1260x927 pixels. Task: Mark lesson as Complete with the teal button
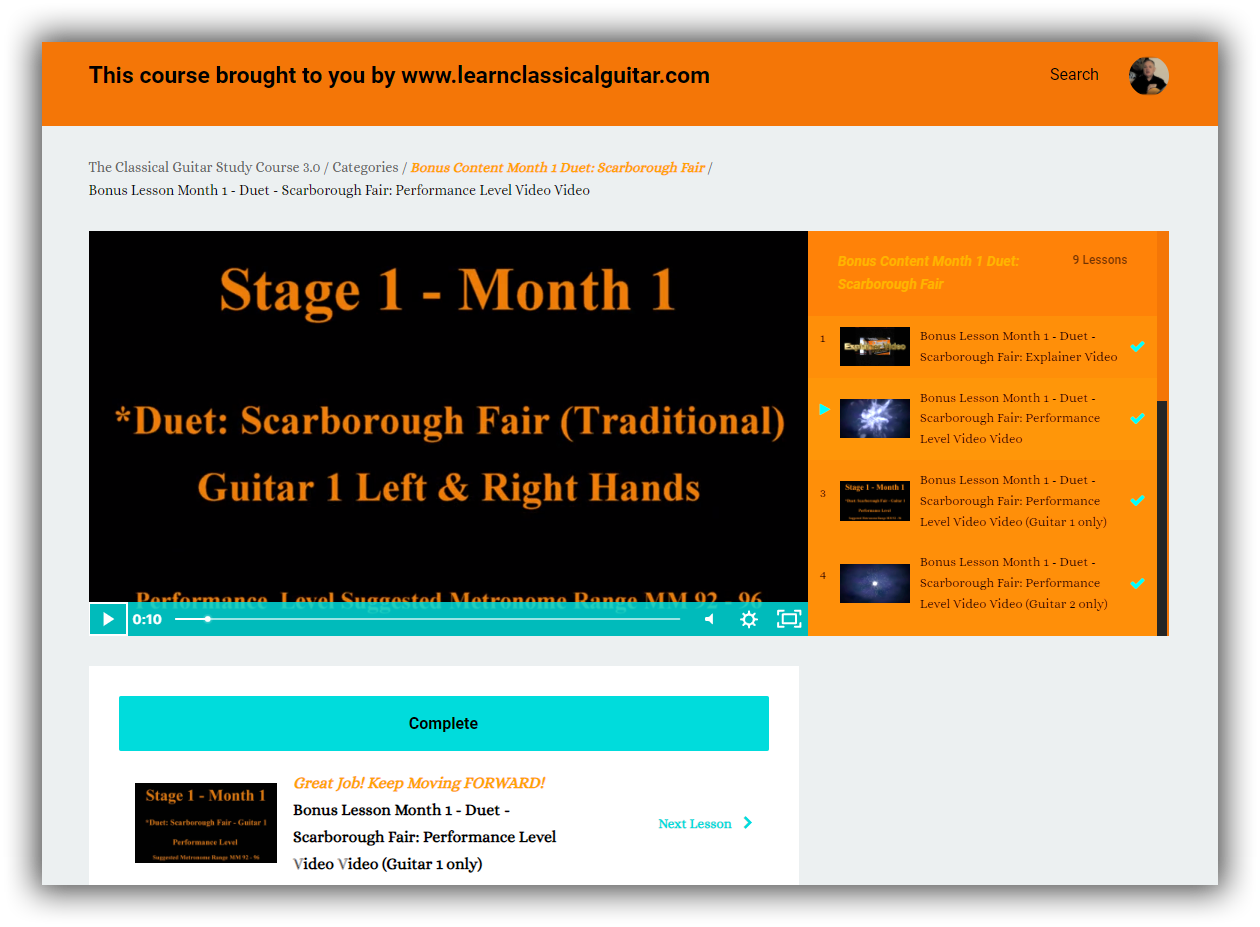tap(443, 723)
